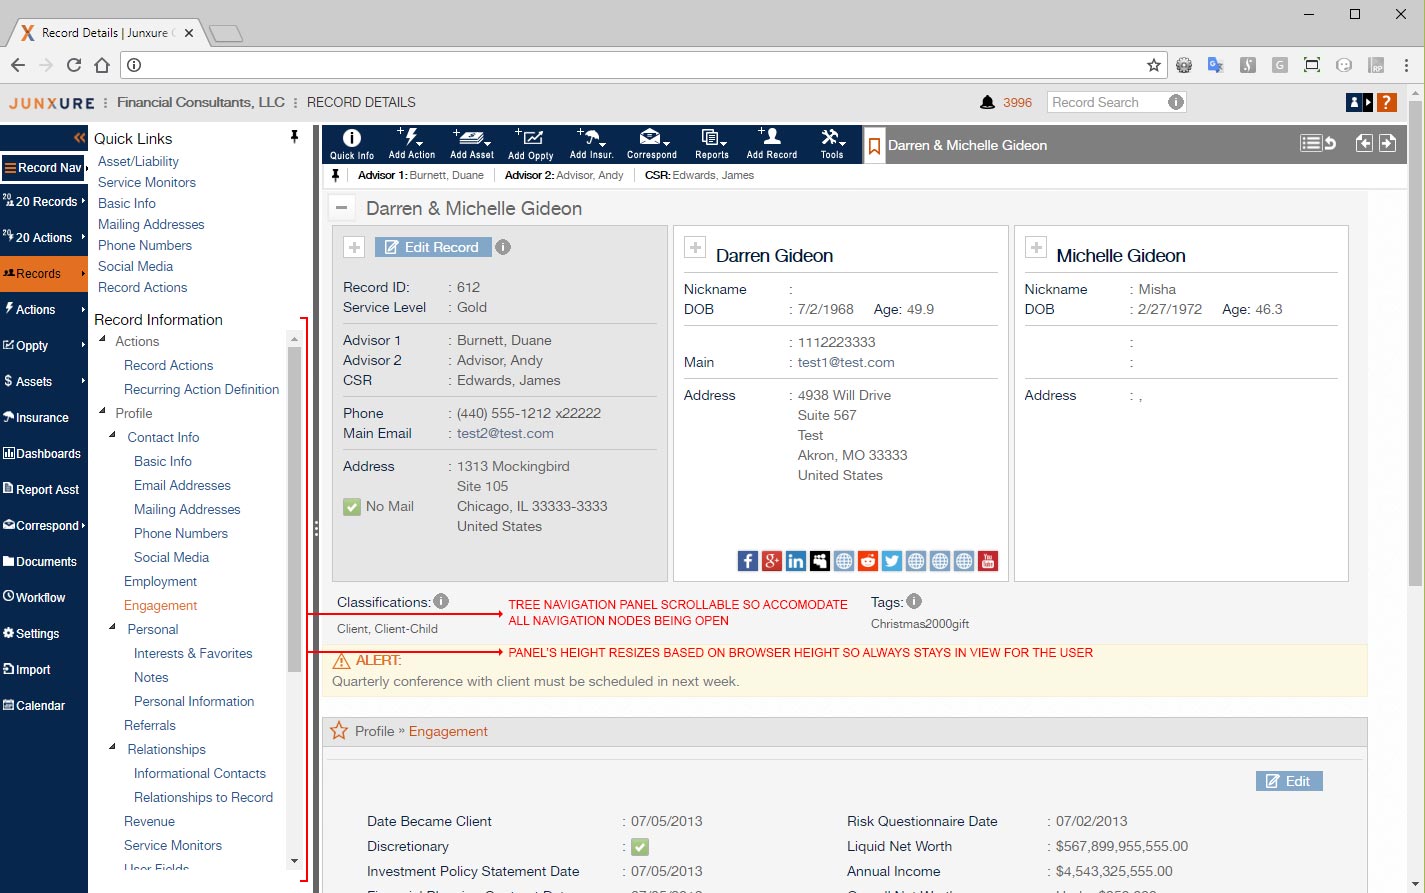Open the Asset/Liability quick link
The height and width of the screenshot is (893, 1425).
(x=138, y=161)
